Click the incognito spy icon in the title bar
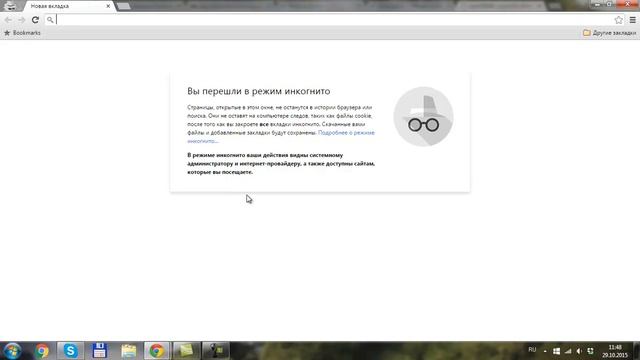The width and height of the screenshot is (640, 360). [x=10, y=6]
